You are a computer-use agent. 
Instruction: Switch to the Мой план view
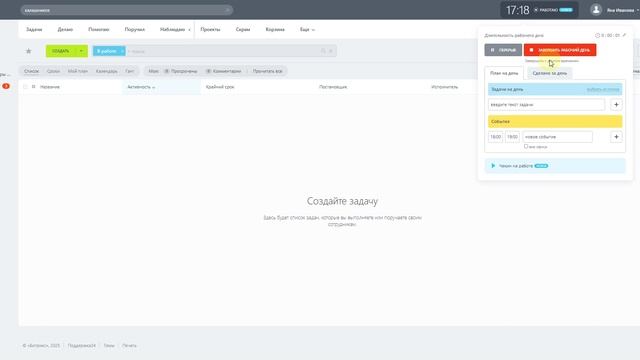pos(78,71)
